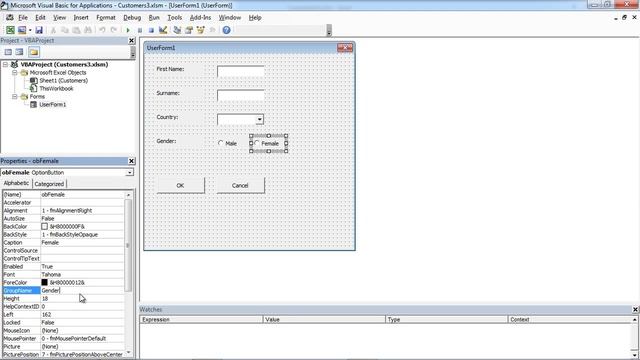Open Properties Window toolbar icon
This screenshot has height=360, width=640.
[189, 30]
